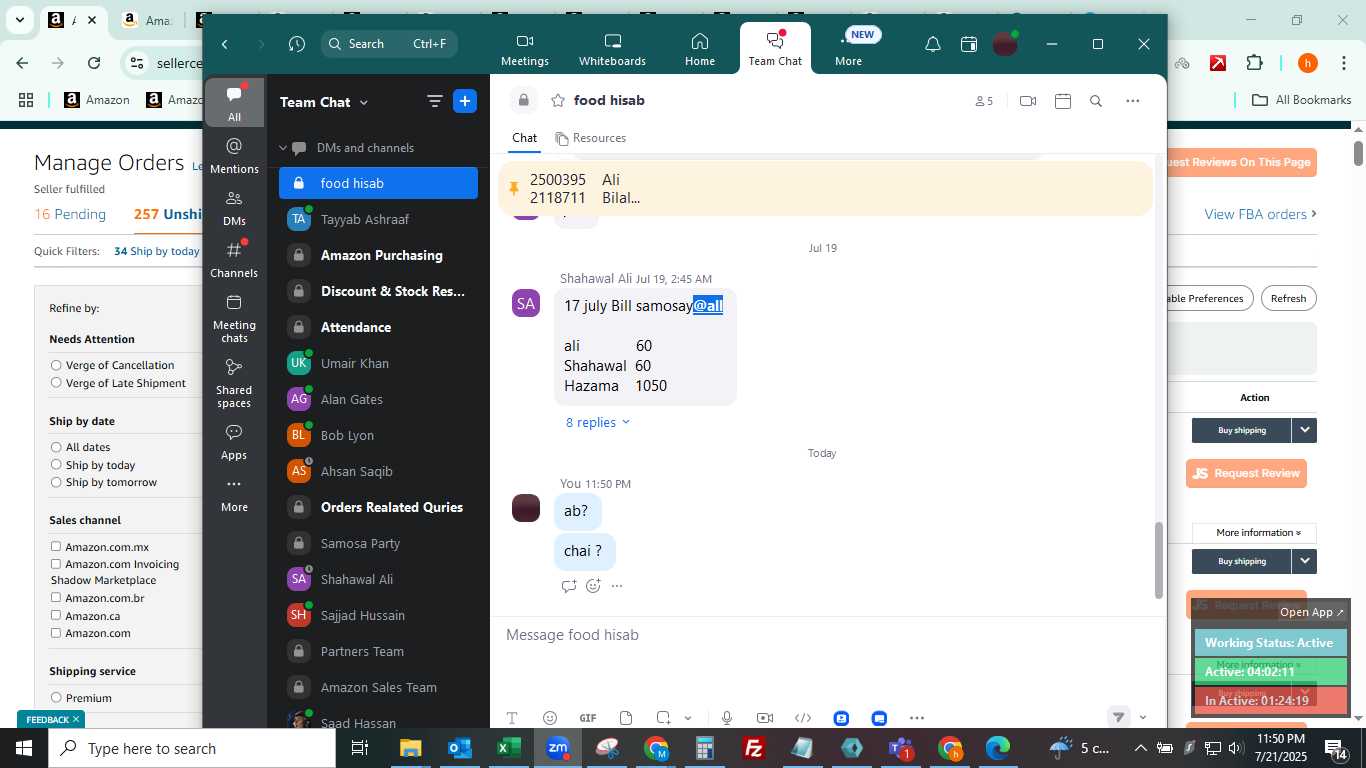
Task: Tick the Amazon.com Invoicing Shadow Marketplace box
Action: coord(56,564)
